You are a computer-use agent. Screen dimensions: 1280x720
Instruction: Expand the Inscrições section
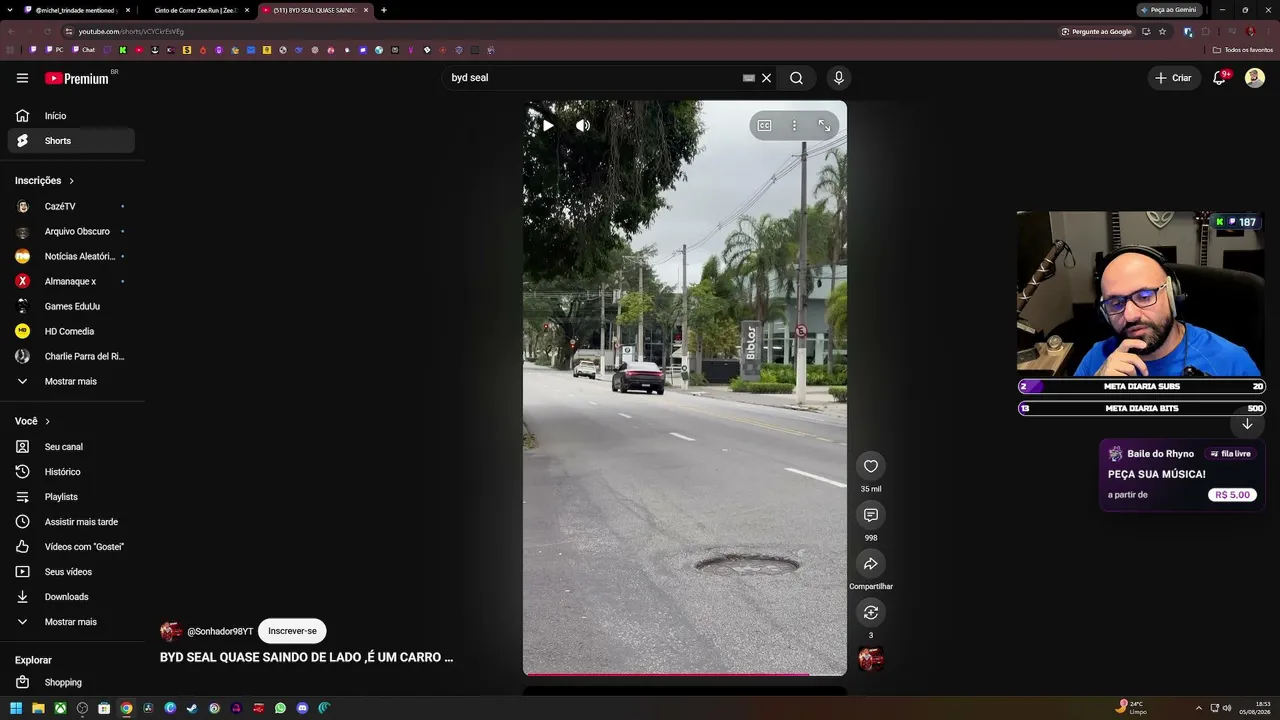tap(45, 181)
